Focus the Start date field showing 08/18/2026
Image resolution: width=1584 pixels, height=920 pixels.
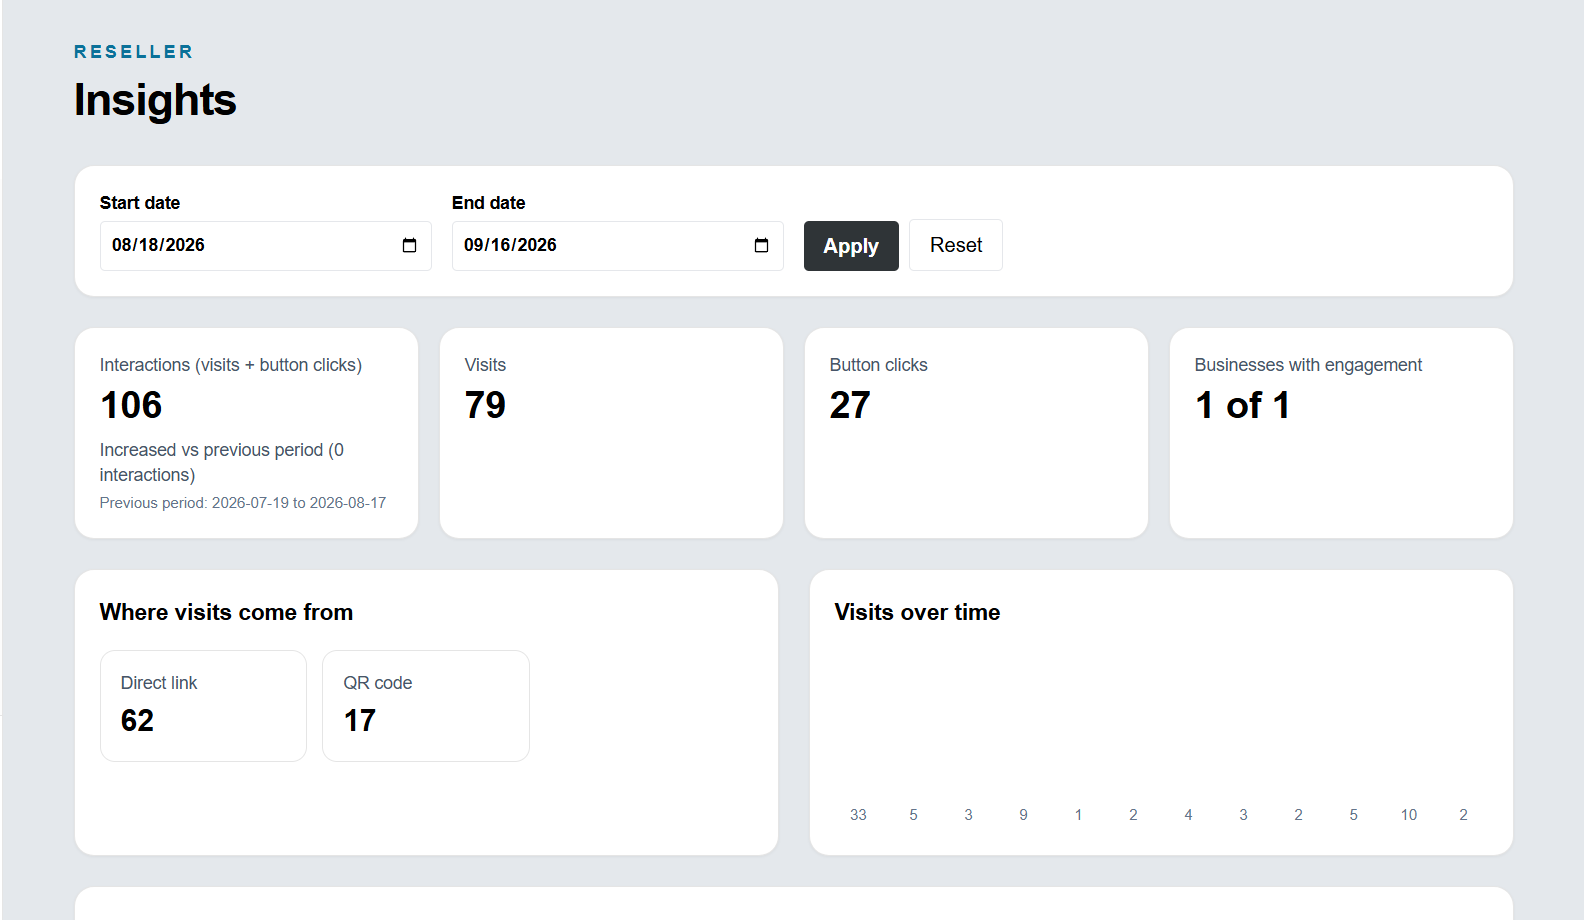click(x=266, y=246)
